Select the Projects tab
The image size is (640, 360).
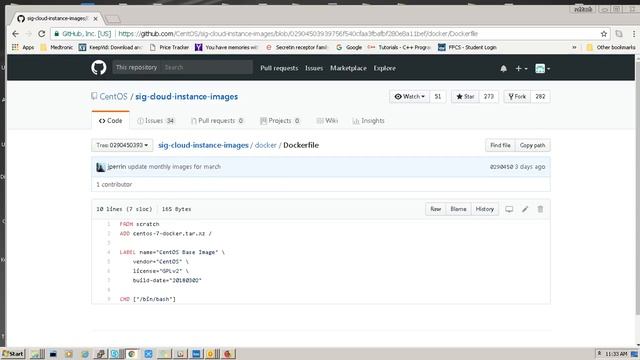(280, 121)
